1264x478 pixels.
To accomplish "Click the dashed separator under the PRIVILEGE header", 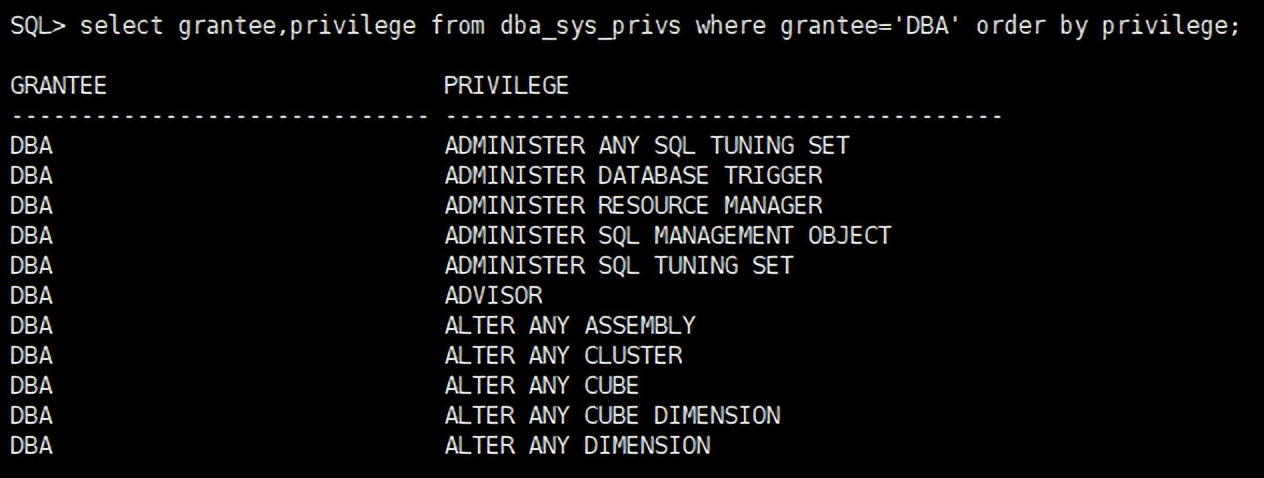I will click(x=722, y=118).
